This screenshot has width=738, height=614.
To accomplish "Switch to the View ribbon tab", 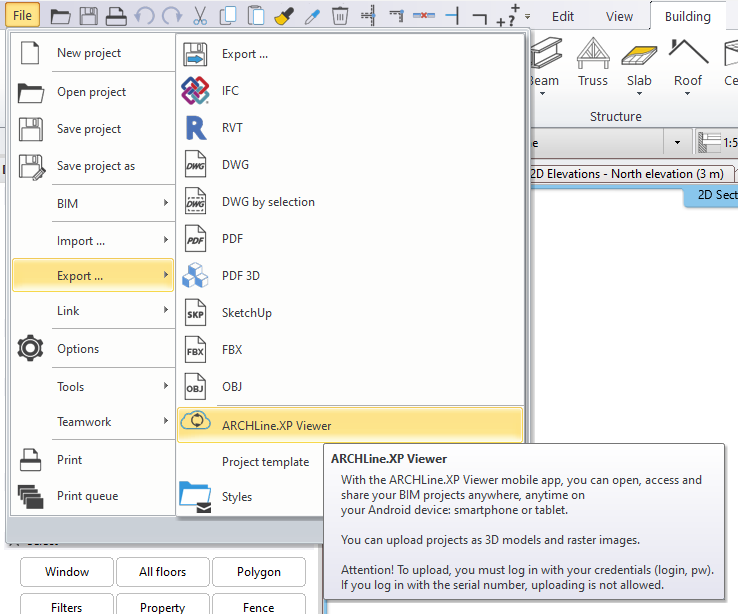I will pyautogui.click(x=619, y=16).
